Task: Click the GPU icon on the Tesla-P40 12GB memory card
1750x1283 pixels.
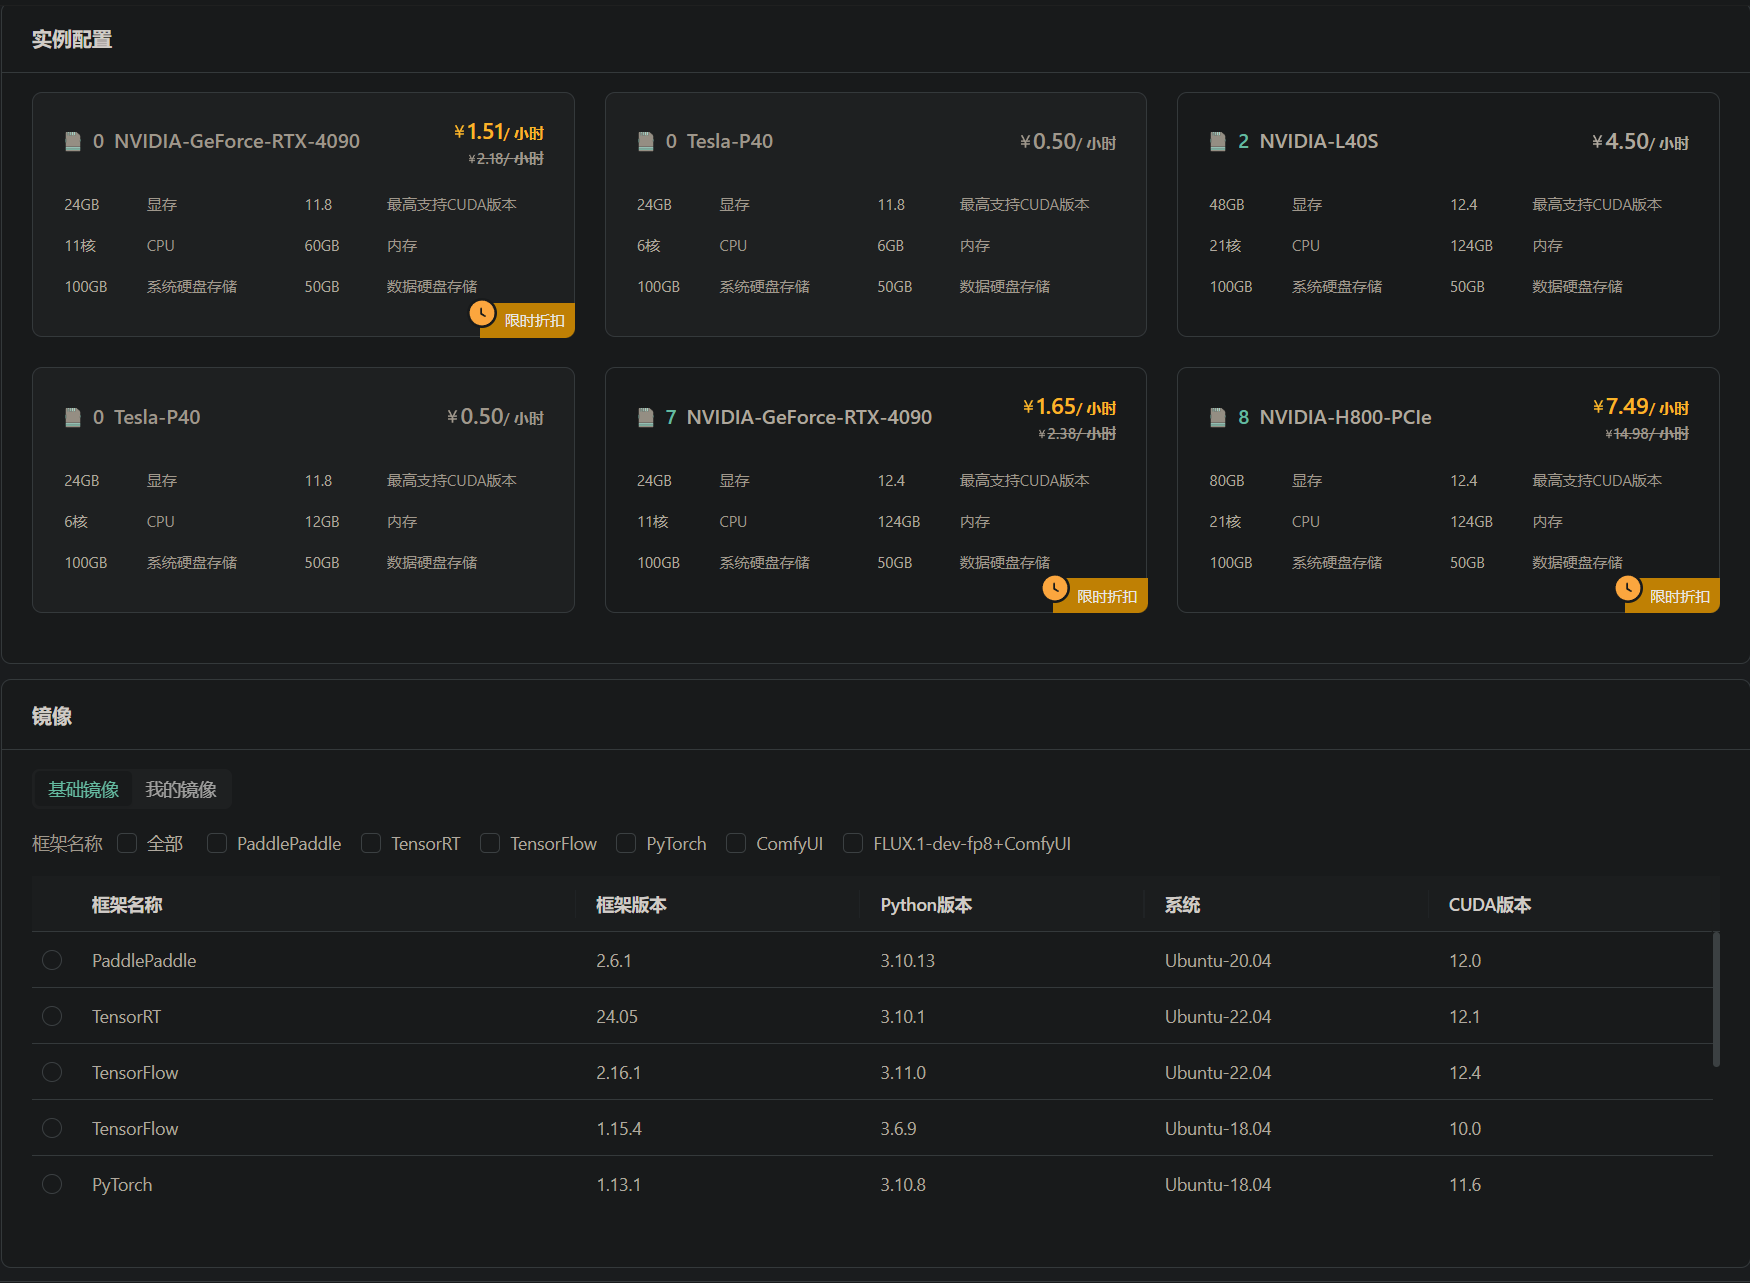Action: [x=73, y=417]
